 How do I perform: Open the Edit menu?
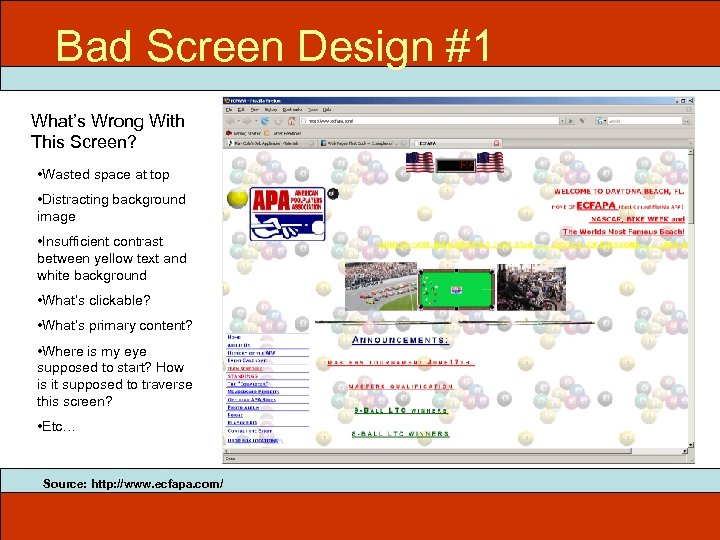pos(241,110)
